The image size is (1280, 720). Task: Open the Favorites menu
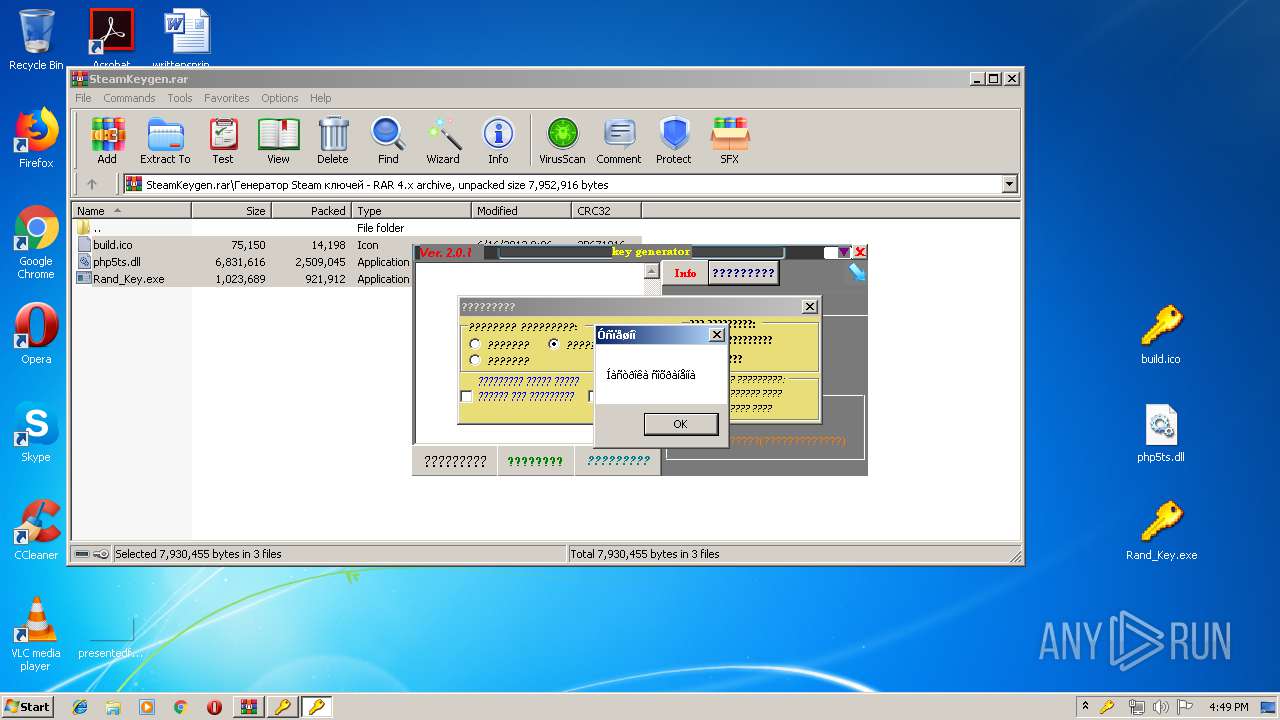[x=227, y=98]
